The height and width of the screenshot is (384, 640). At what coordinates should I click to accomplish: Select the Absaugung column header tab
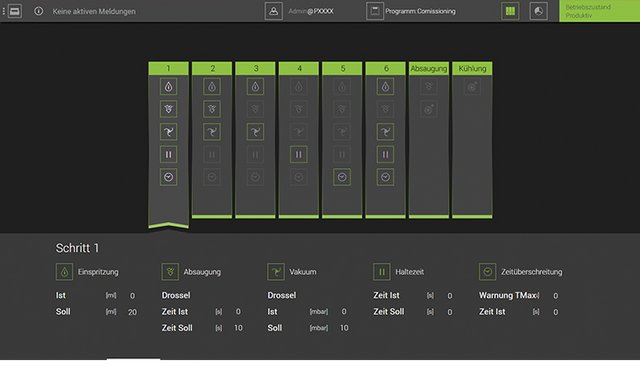click(x=429, y=68)
